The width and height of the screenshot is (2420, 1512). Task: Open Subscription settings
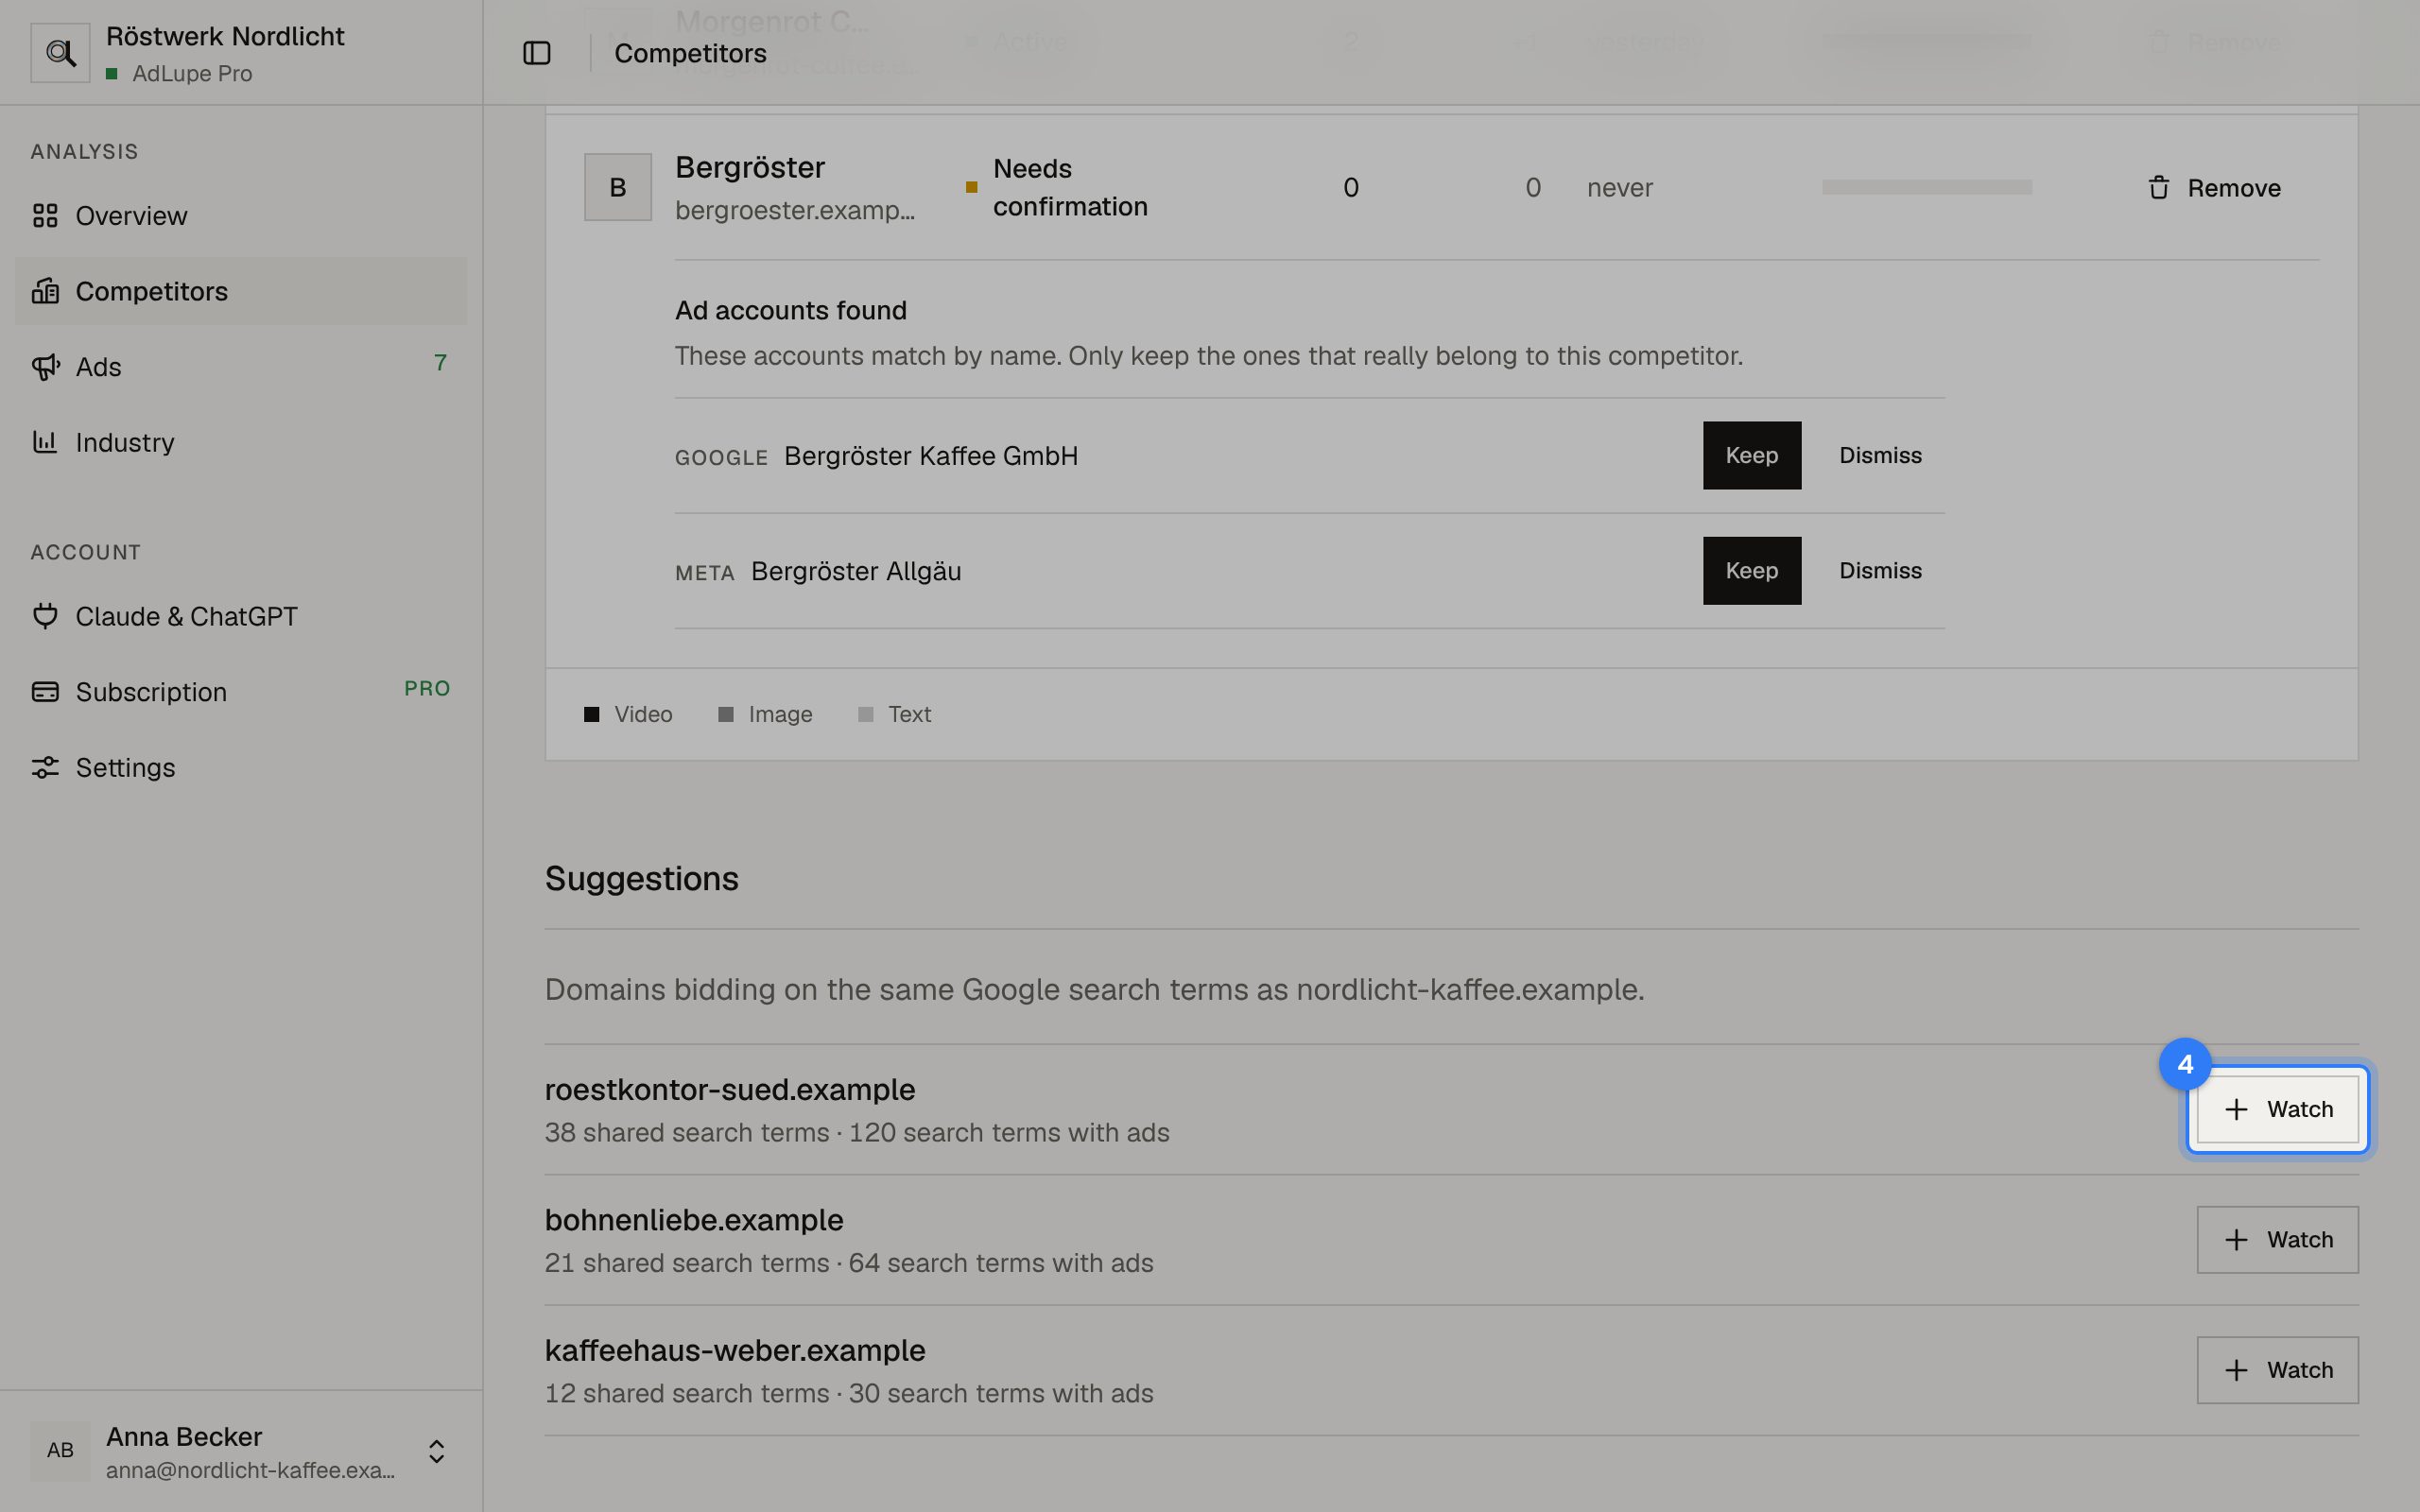pyautogui.click(x=241, y=692)
